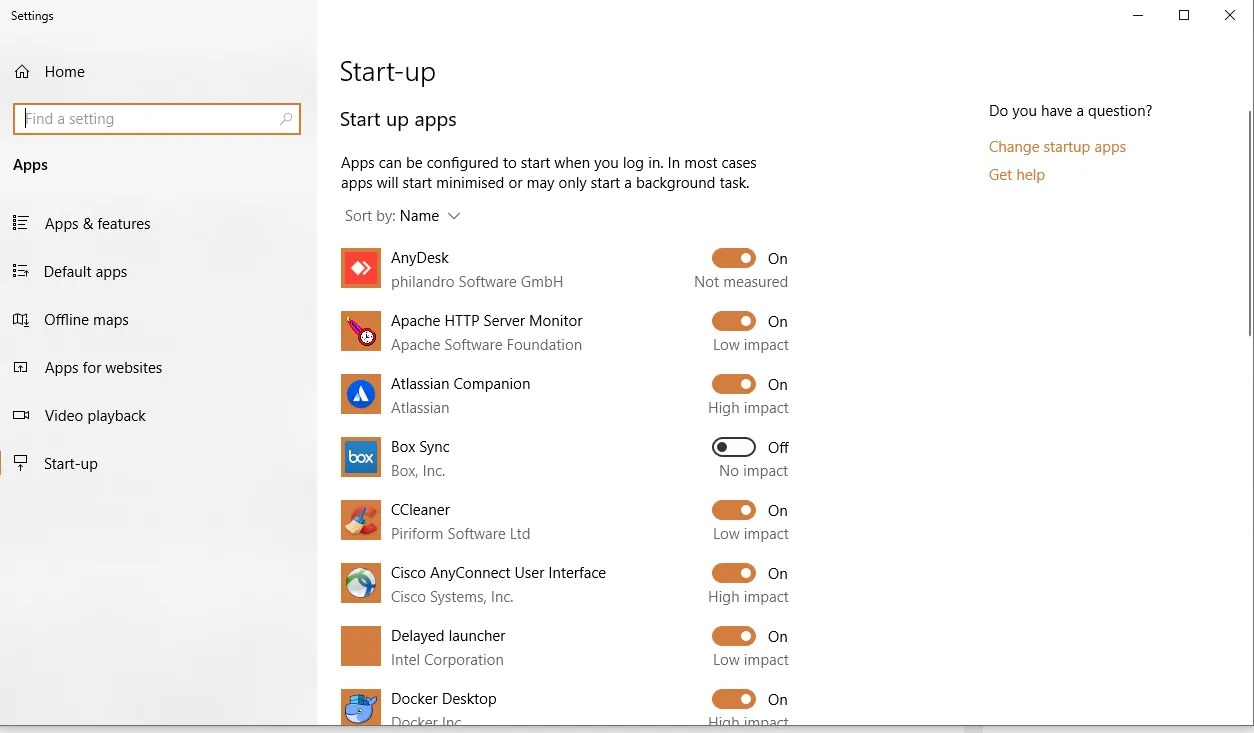Click the Not measured impact label
1254x733 pixels.
point(741,282)
